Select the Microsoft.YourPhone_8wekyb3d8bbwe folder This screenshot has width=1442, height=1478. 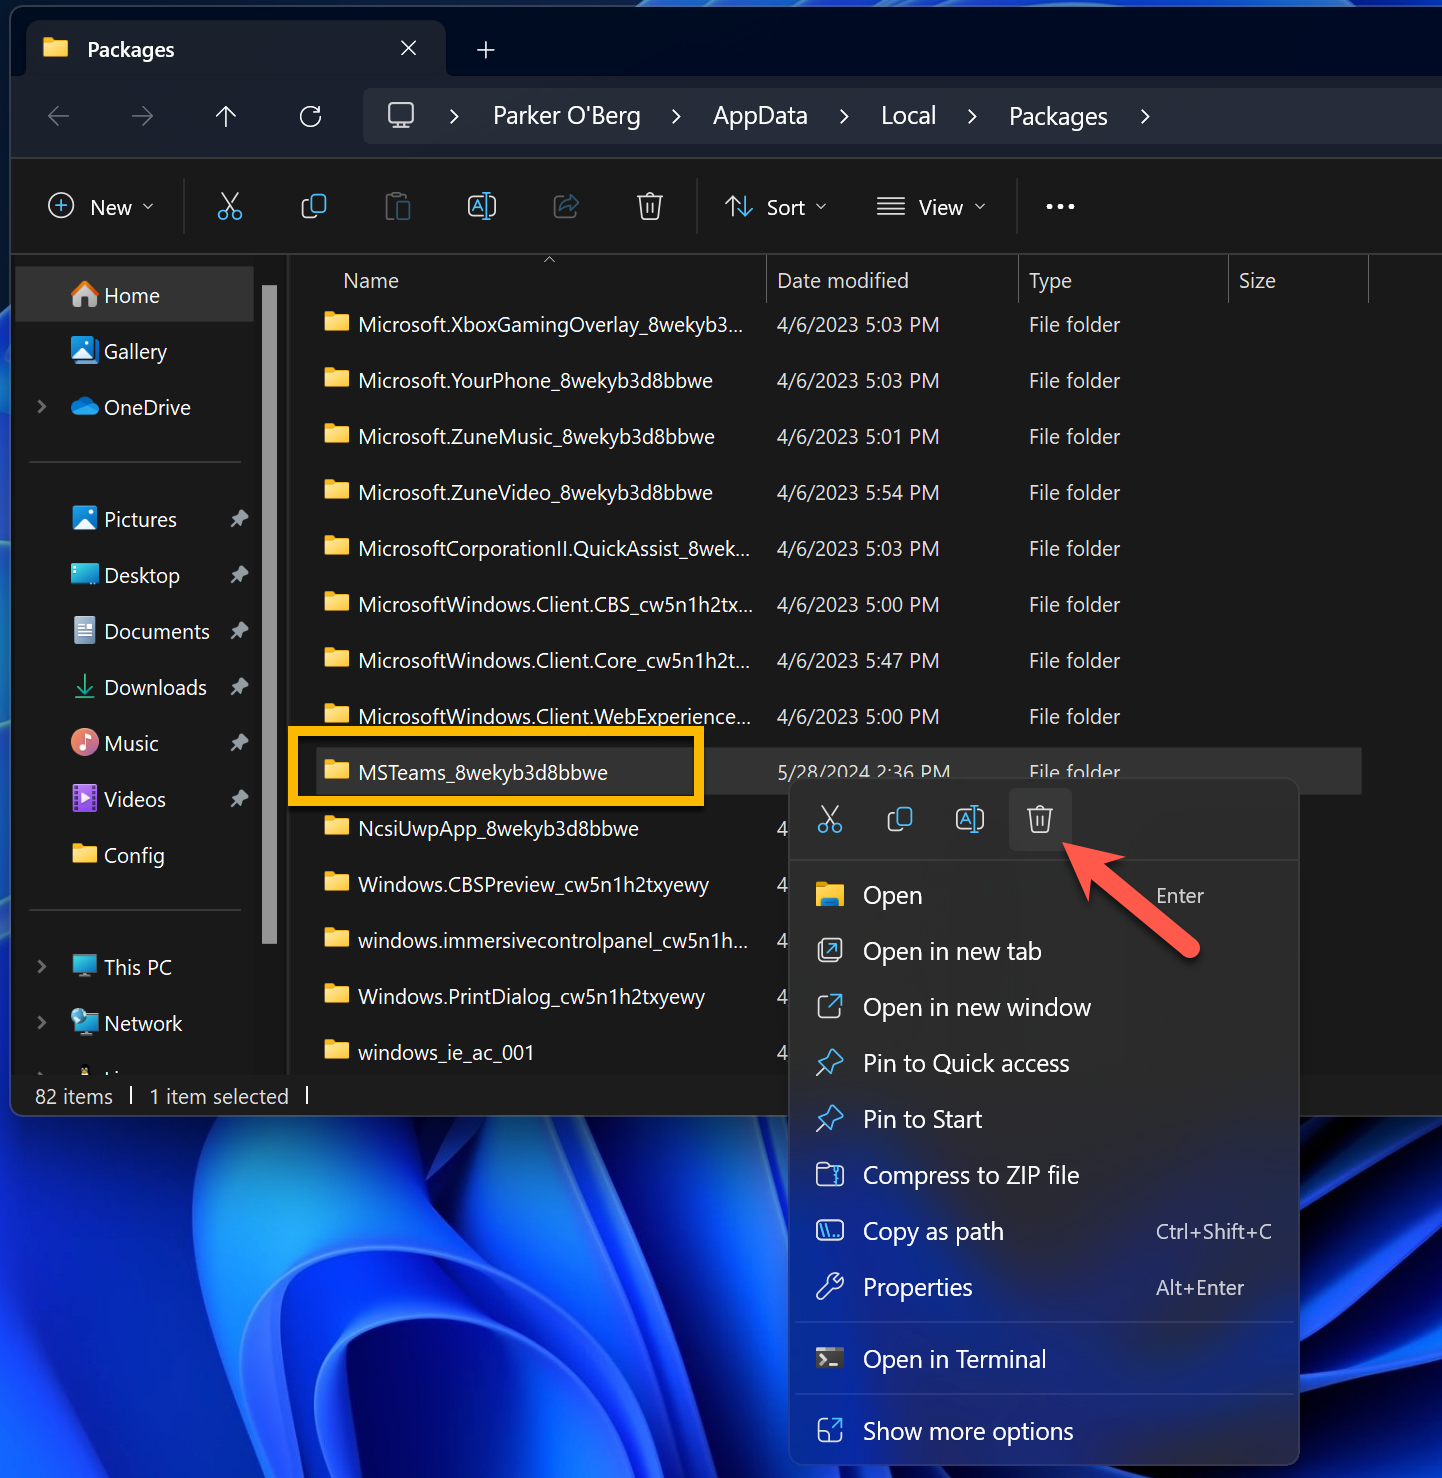[535, 381]
